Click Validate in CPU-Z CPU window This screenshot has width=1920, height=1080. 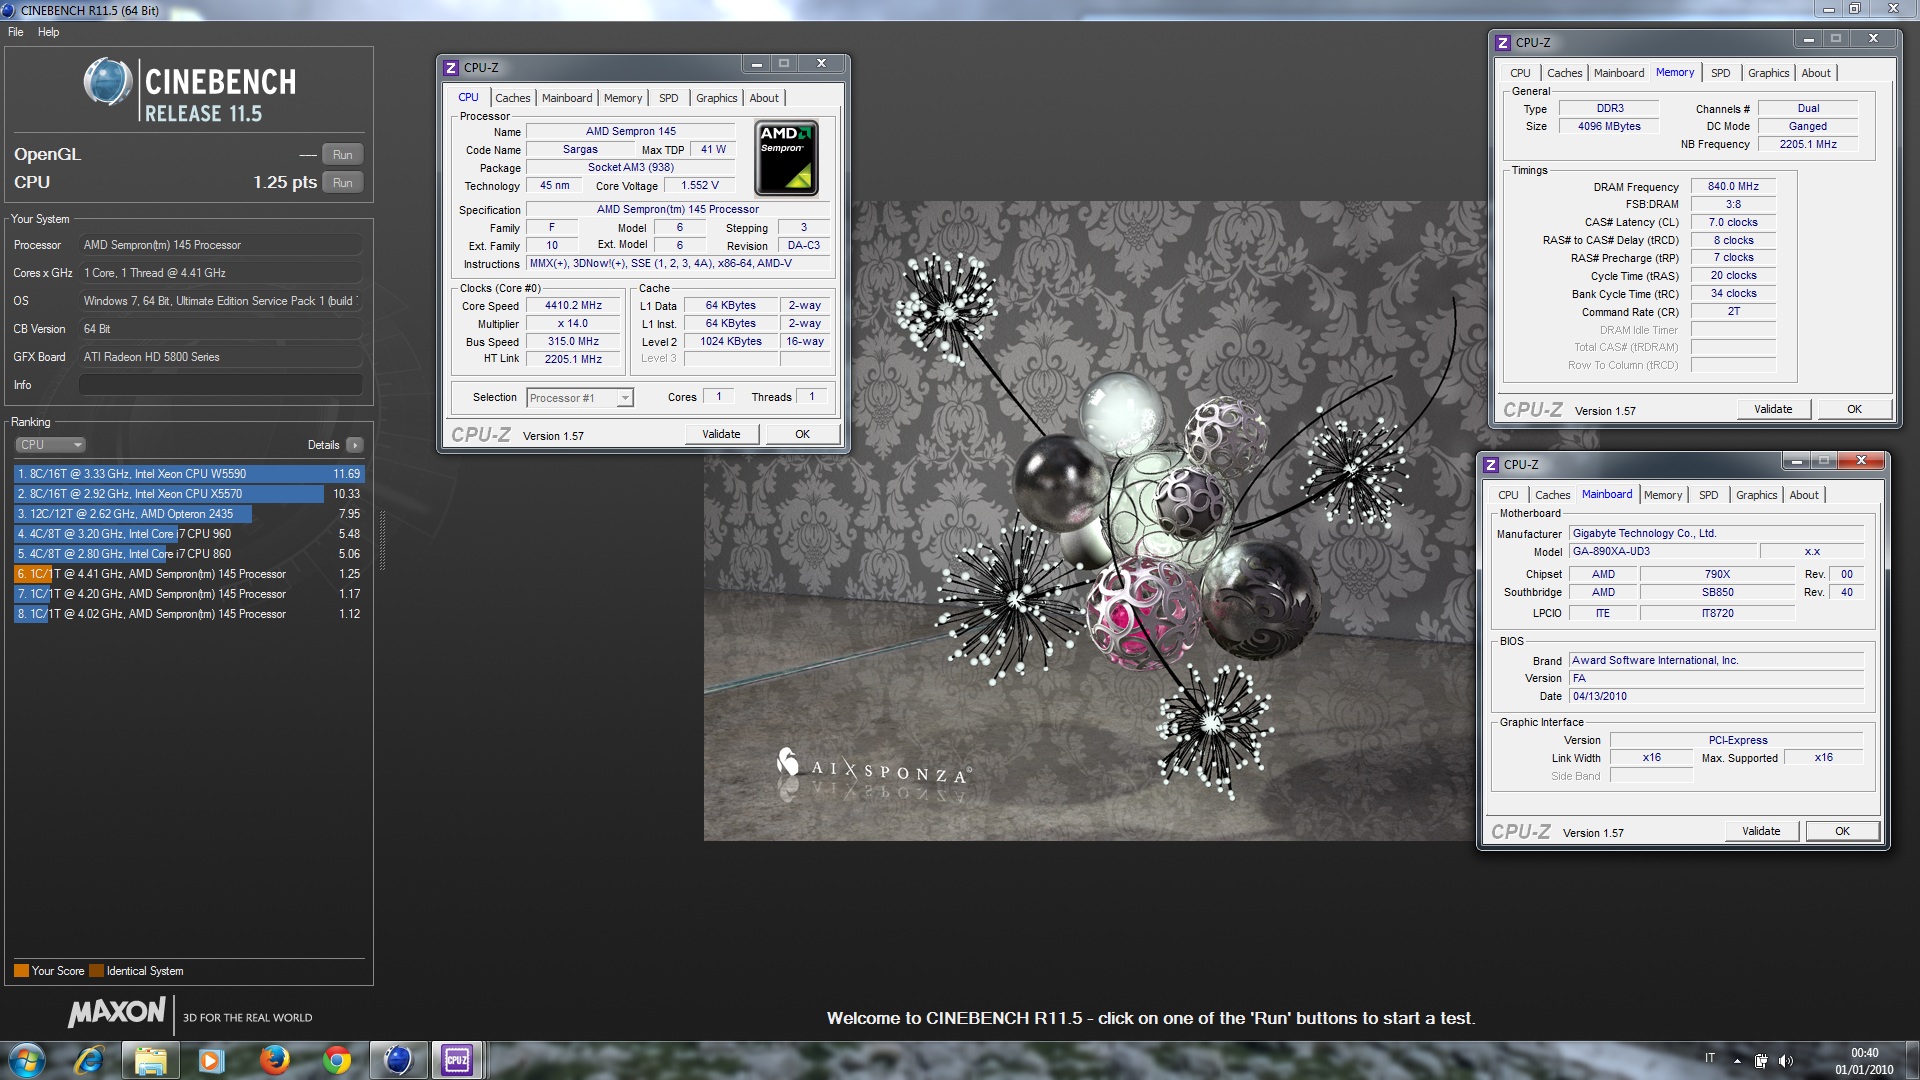coord(721,434)
